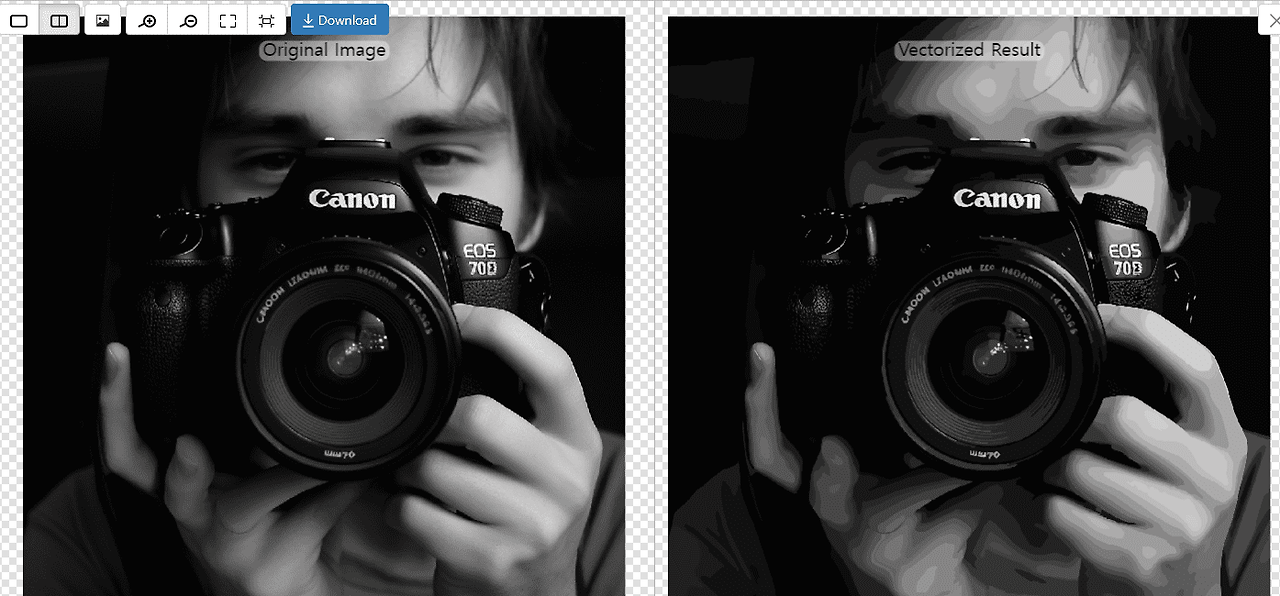Click the fit-to-screen icon

266,20
